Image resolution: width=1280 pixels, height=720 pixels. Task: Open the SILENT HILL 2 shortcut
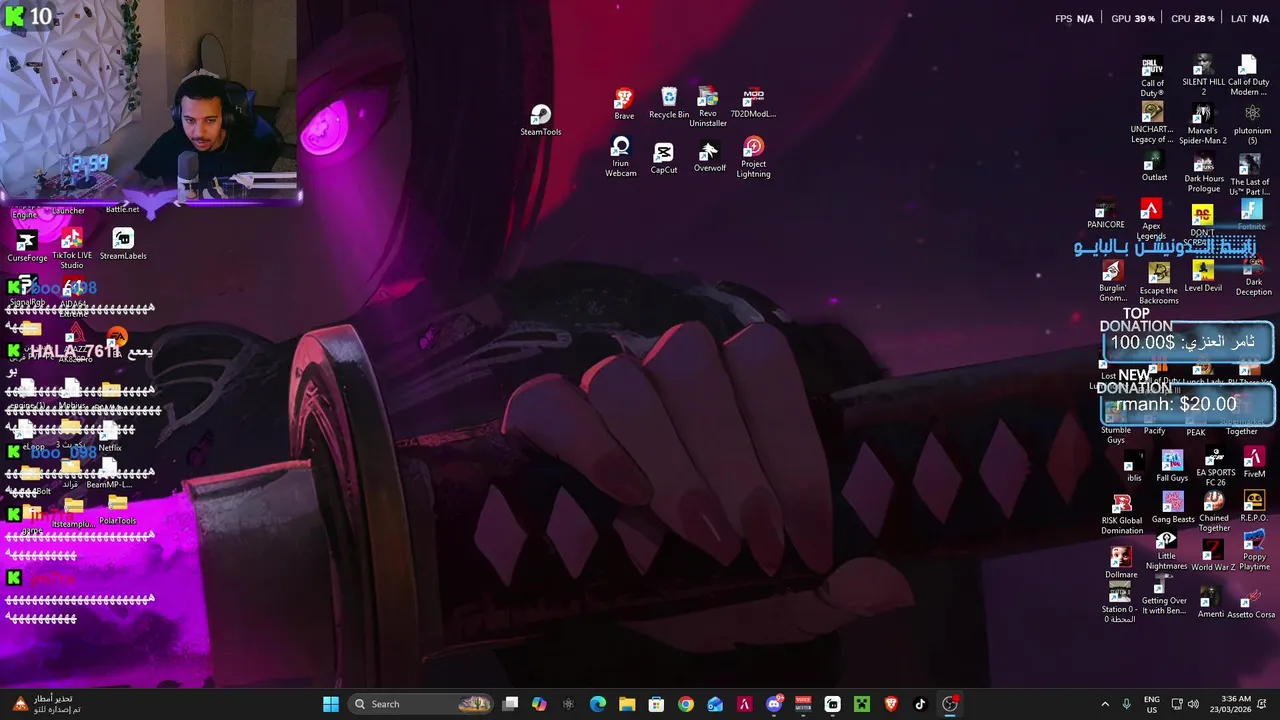(x=1203, y=76)
